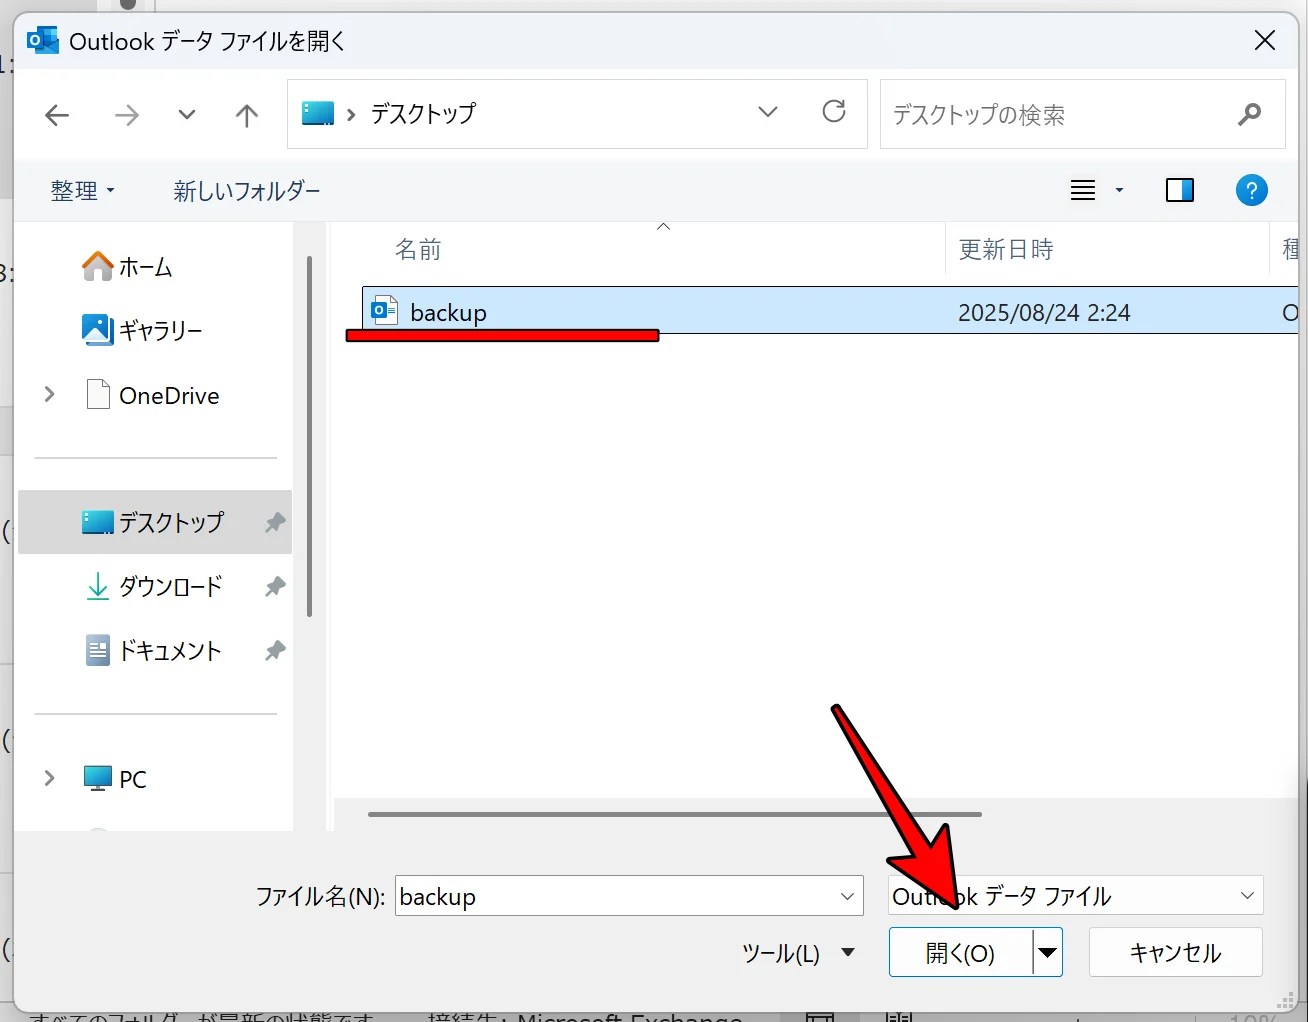The width and height of the screenshot is (1308, 1022).
Task: Expand the OneDrive tree node
Action: point(49,395)
